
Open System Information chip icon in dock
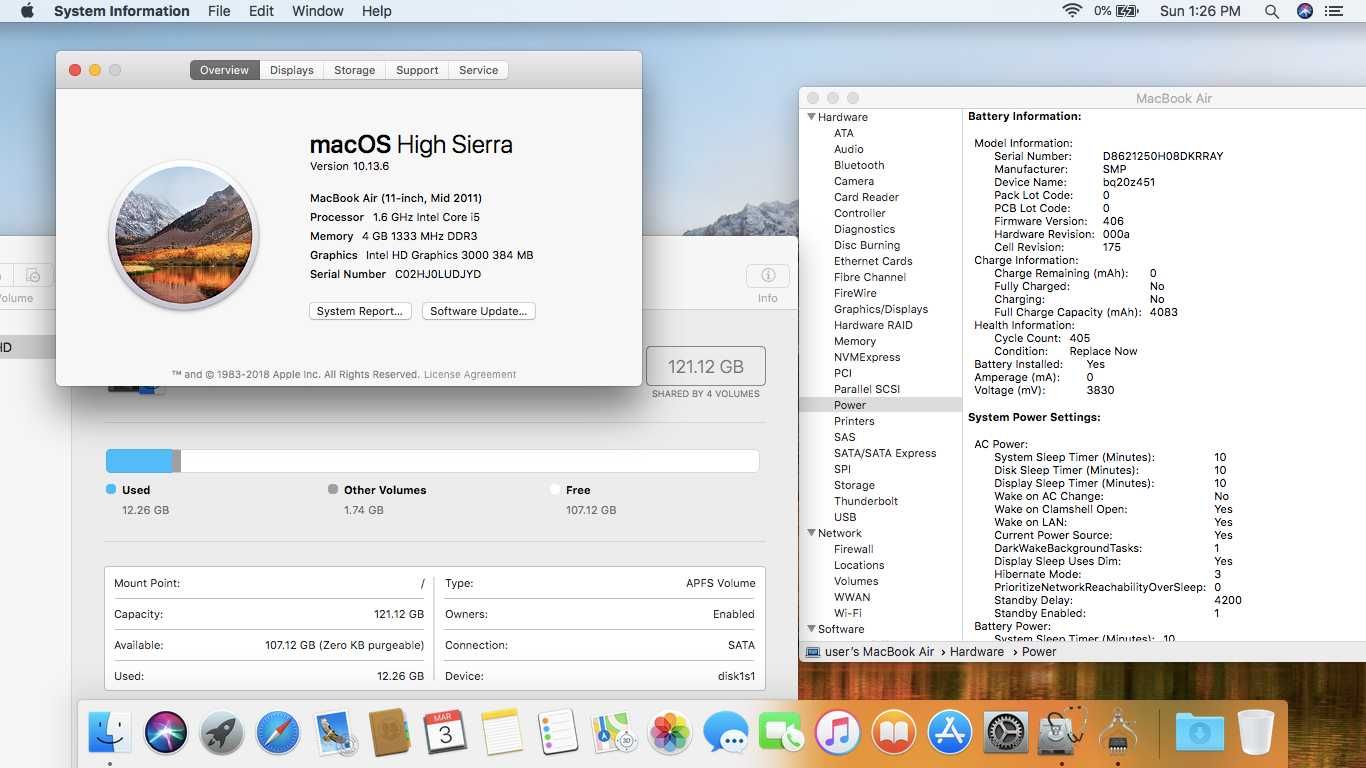1118,731
